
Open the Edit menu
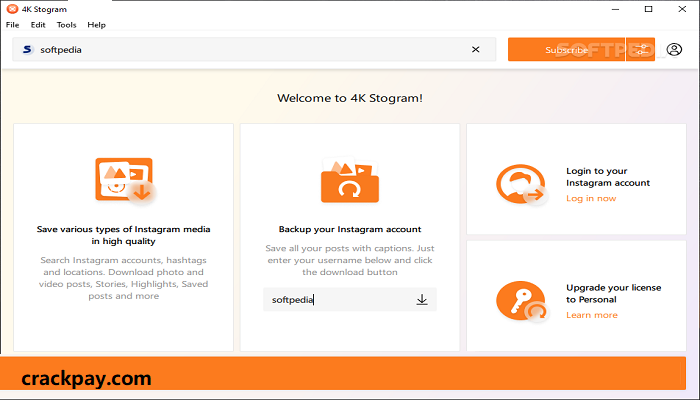[38, 25]
